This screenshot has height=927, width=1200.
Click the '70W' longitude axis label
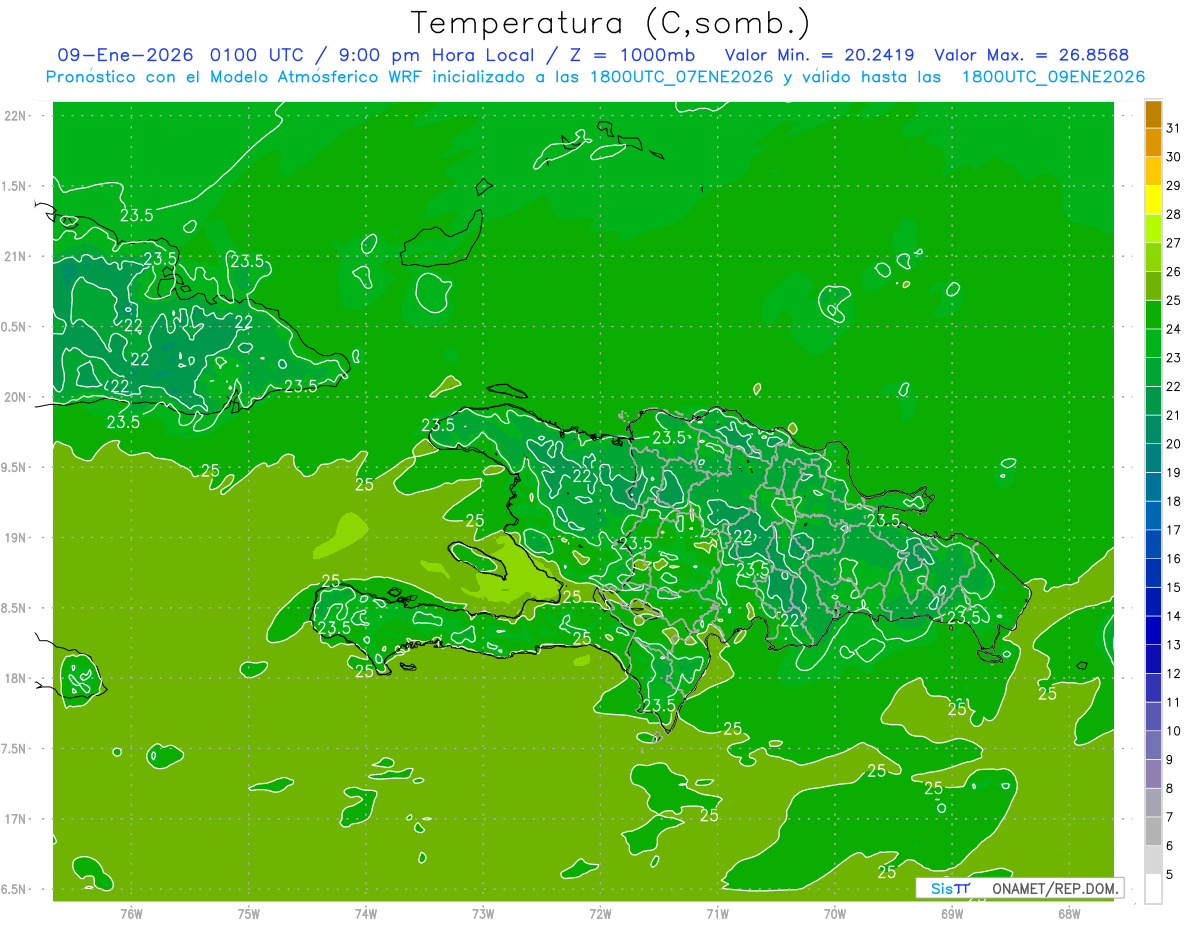point(835,914)
